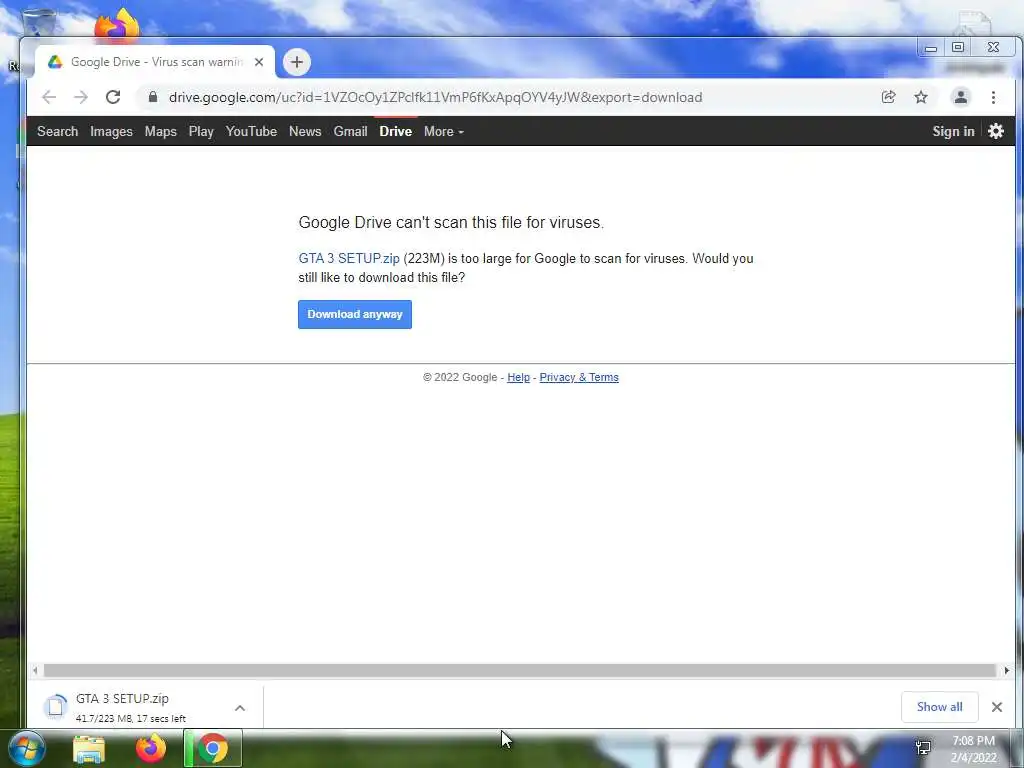Click the horizontal scrollbar track
Viewport: 1024px width, 768px height.
[x=520, y=670]
